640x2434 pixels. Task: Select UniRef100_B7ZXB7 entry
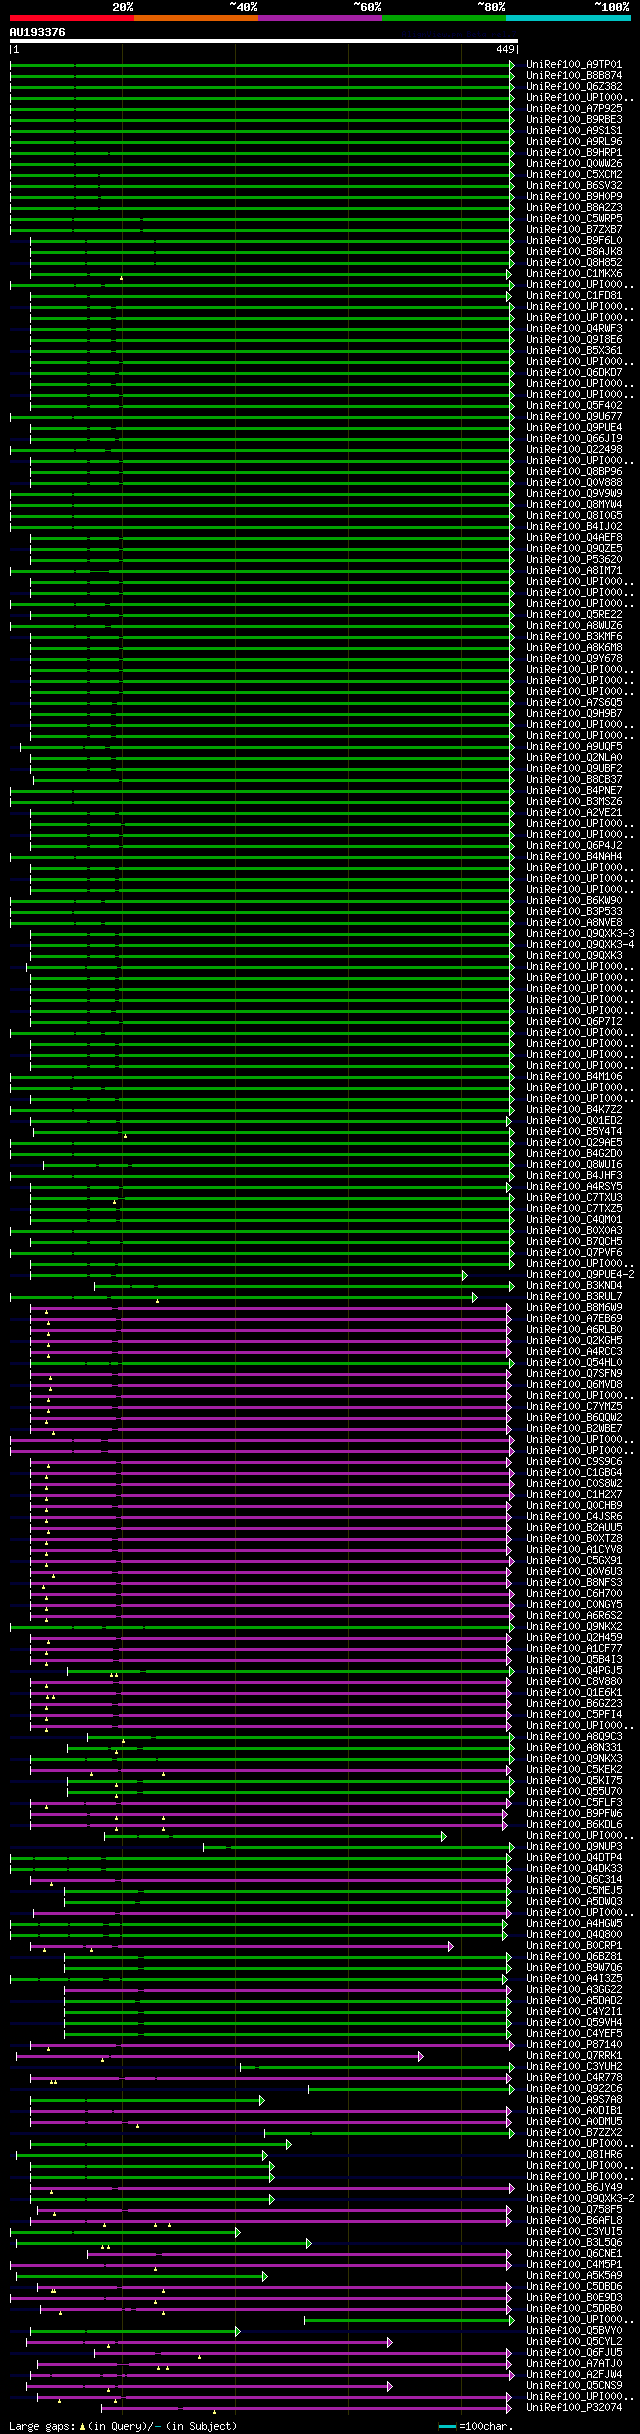574,230
